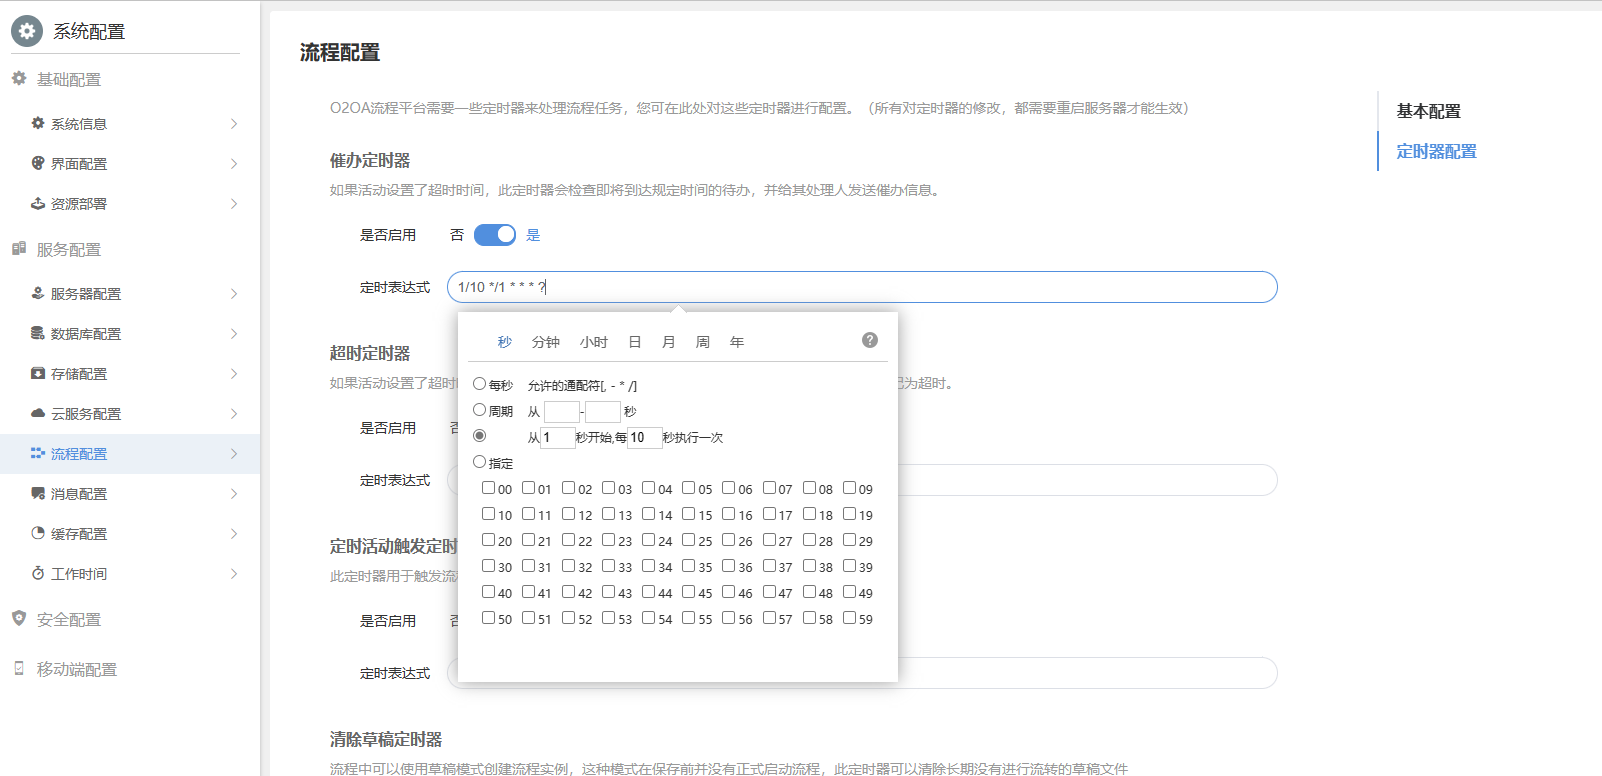Click the start second field showing 1
This screenshot has width=1602, height=776.
[x=558, y=437]
